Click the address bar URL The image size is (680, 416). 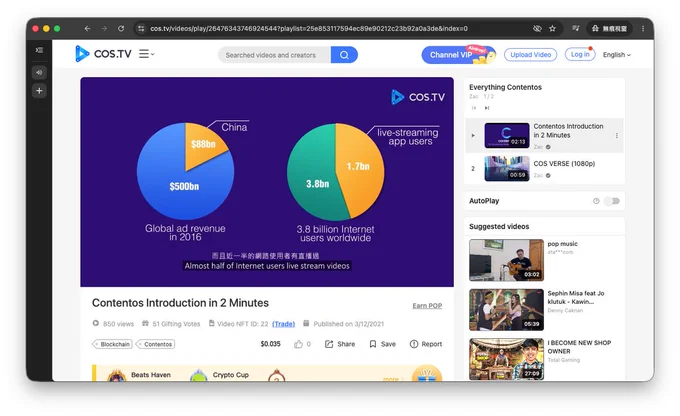tap(309, 29)
